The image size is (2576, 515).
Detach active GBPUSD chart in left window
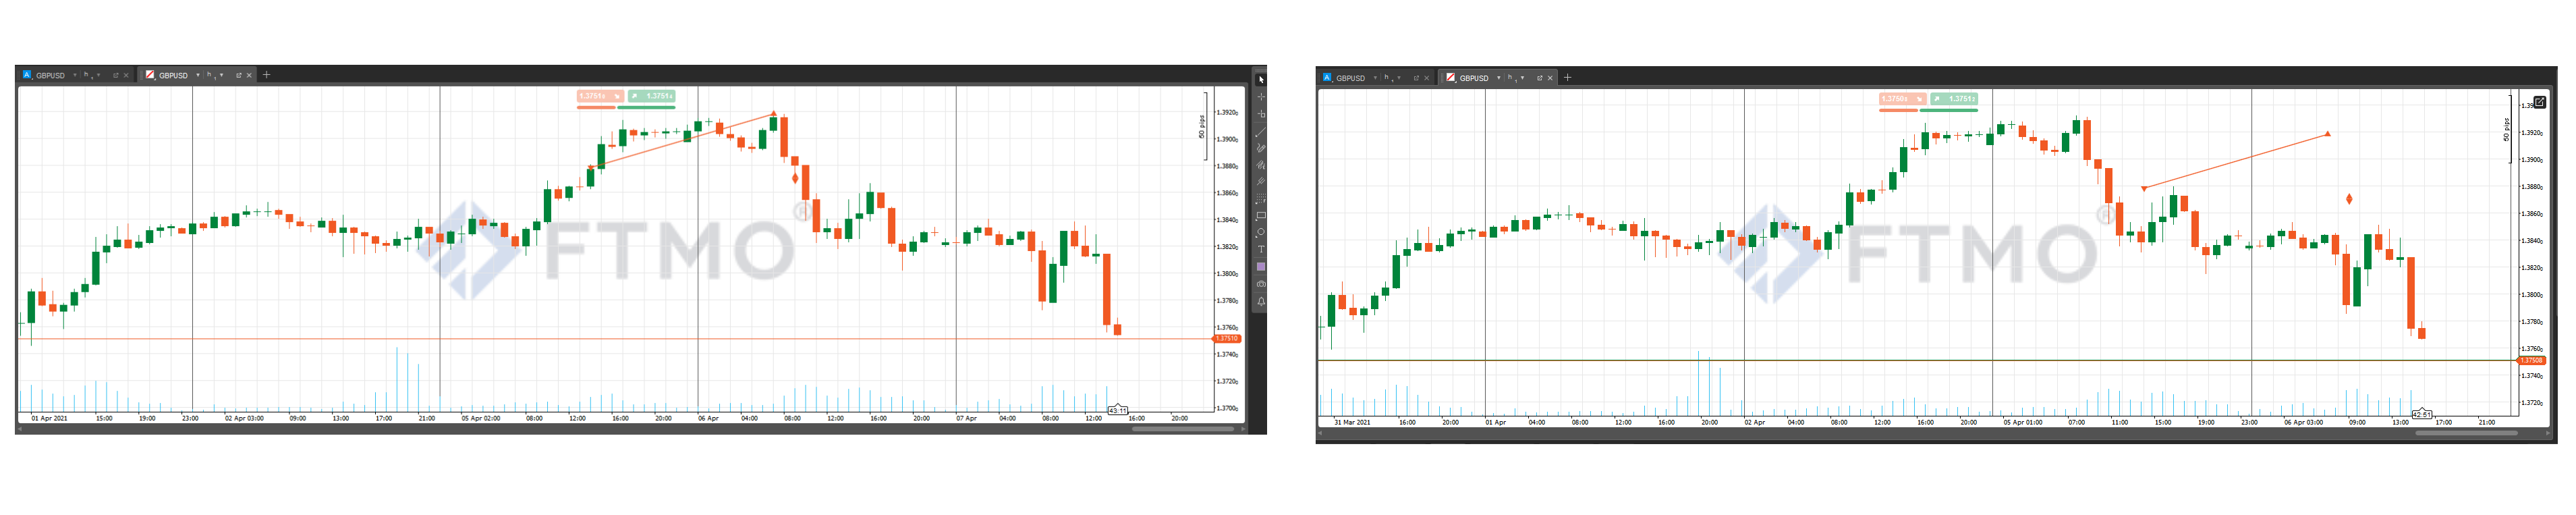[x=239, y=76]
